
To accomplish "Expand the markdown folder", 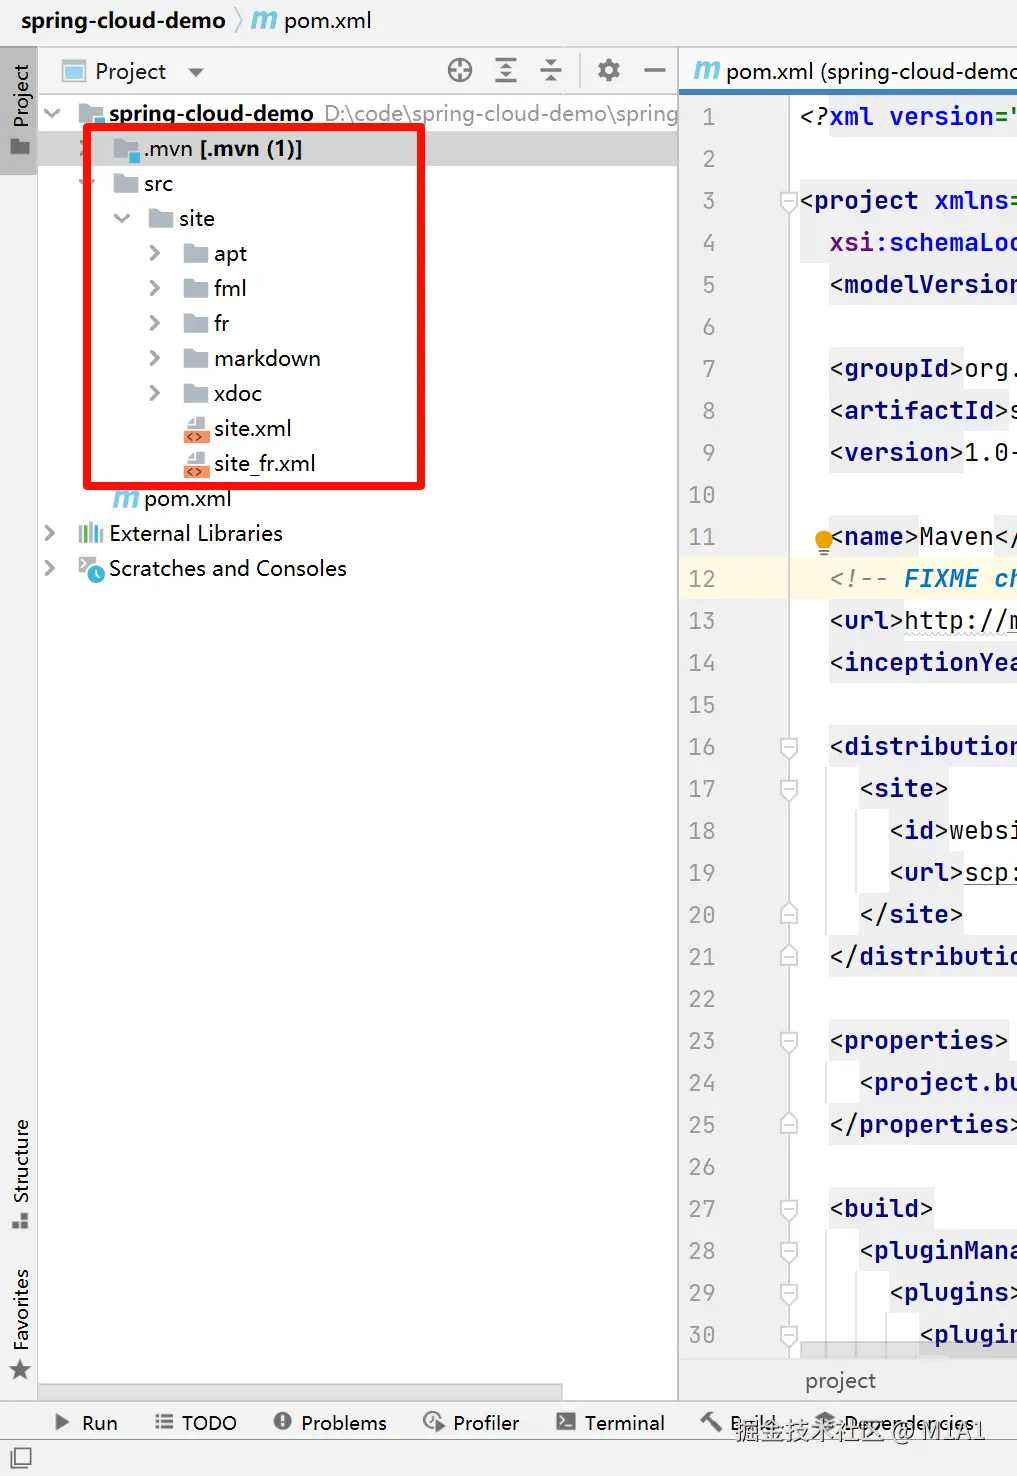I will click(x=155, y=358).
